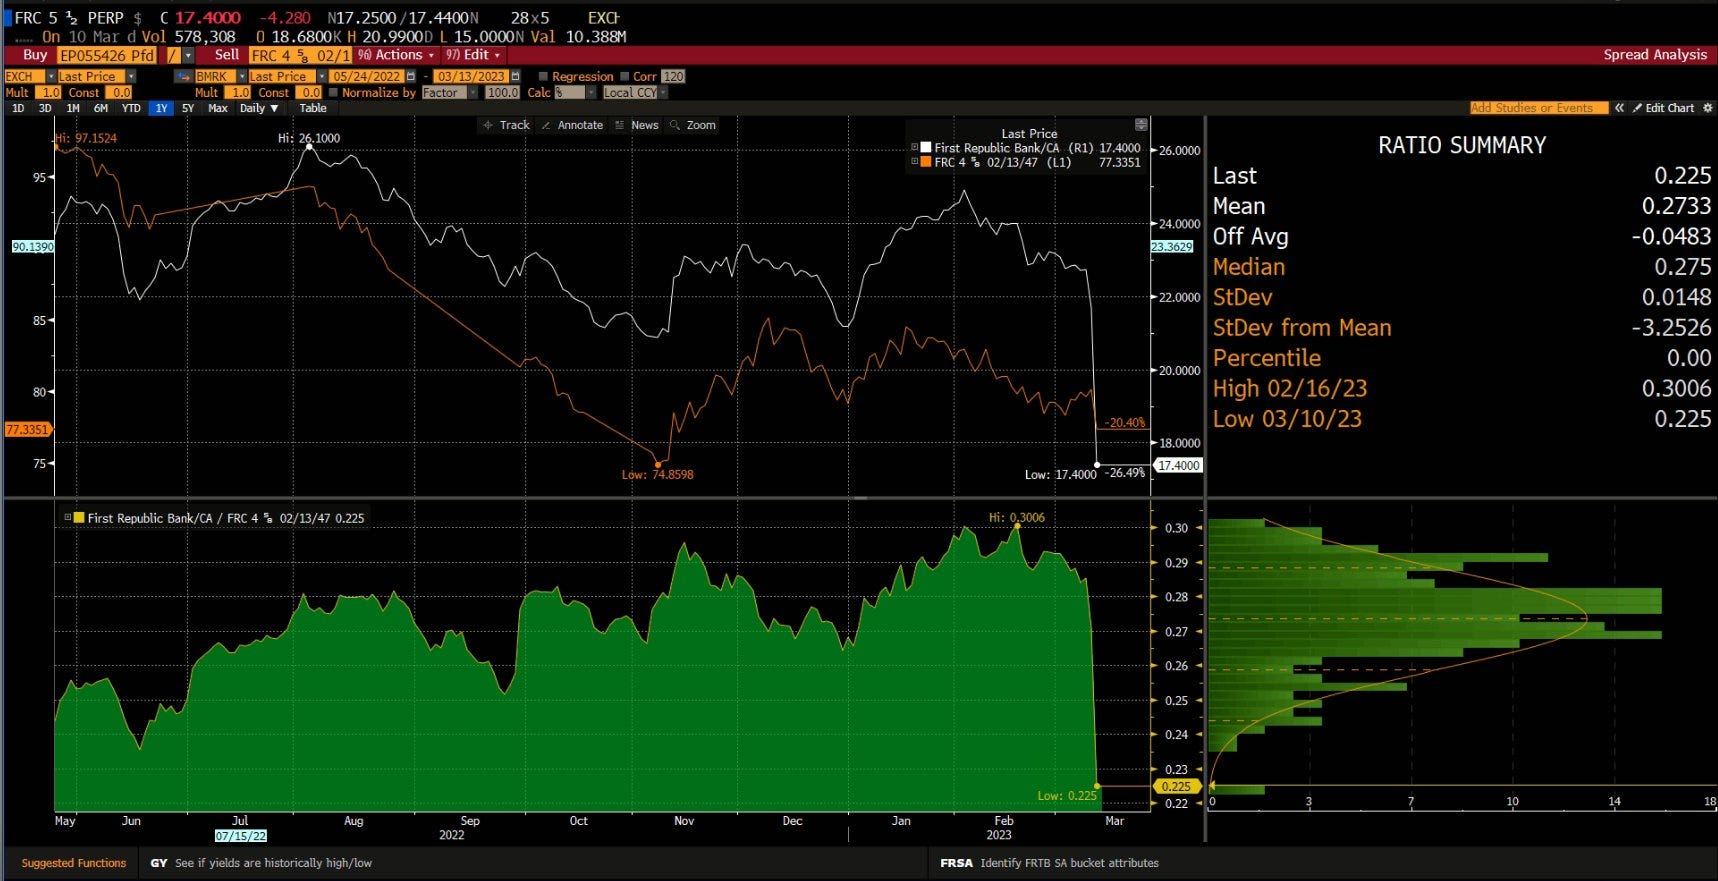Open sell-side Last Price field dropdown
The image size is (1718, 881).
[x=322, y=76]
